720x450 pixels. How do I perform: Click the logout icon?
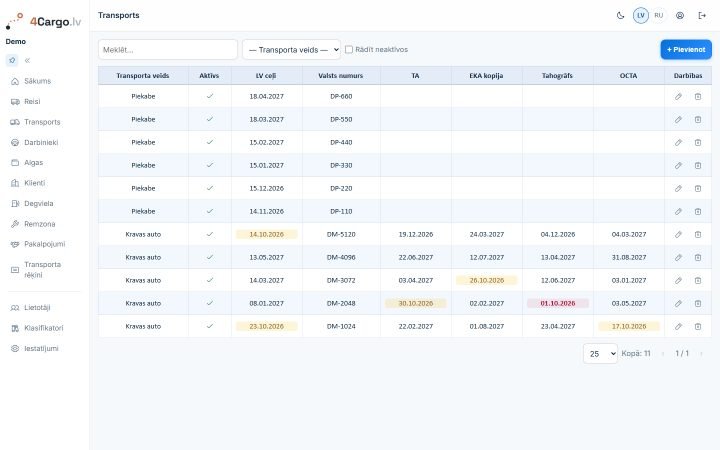702,16
